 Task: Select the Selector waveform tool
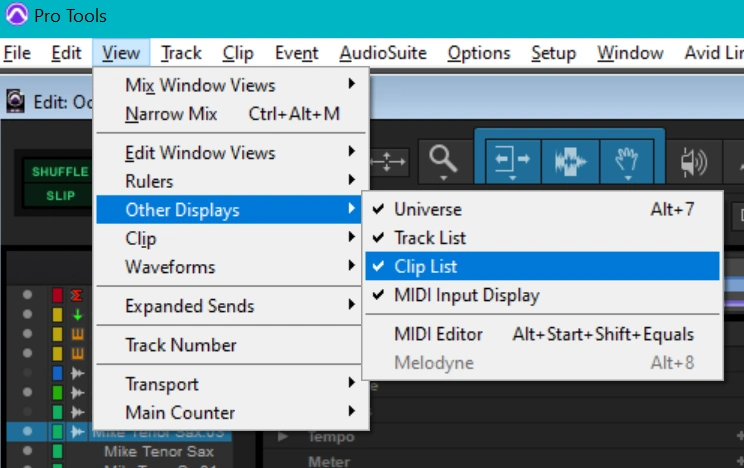point(569,161)
